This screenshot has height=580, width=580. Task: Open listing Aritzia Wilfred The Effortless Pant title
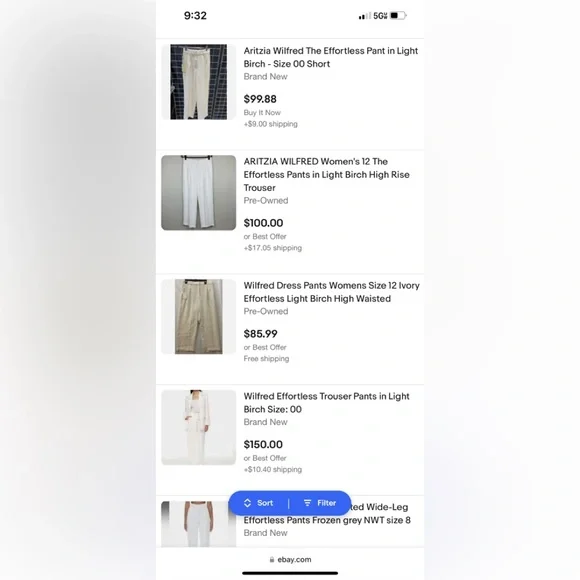331,57
